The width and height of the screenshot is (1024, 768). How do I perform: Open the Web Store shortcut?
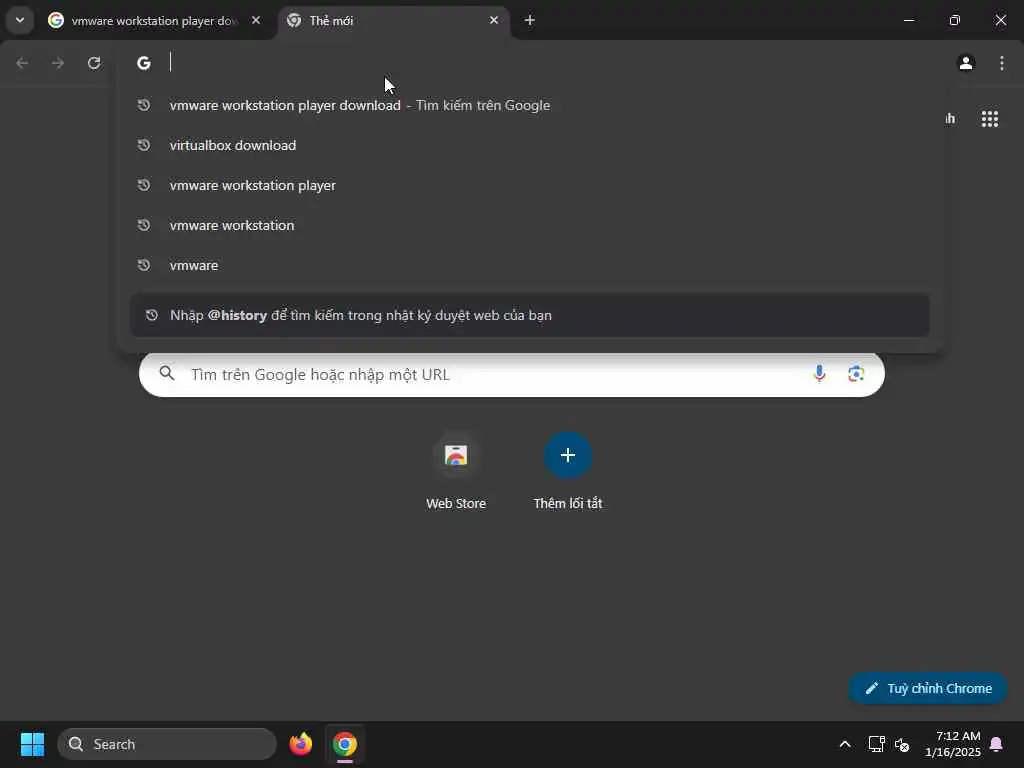click(x=456, y=472)
